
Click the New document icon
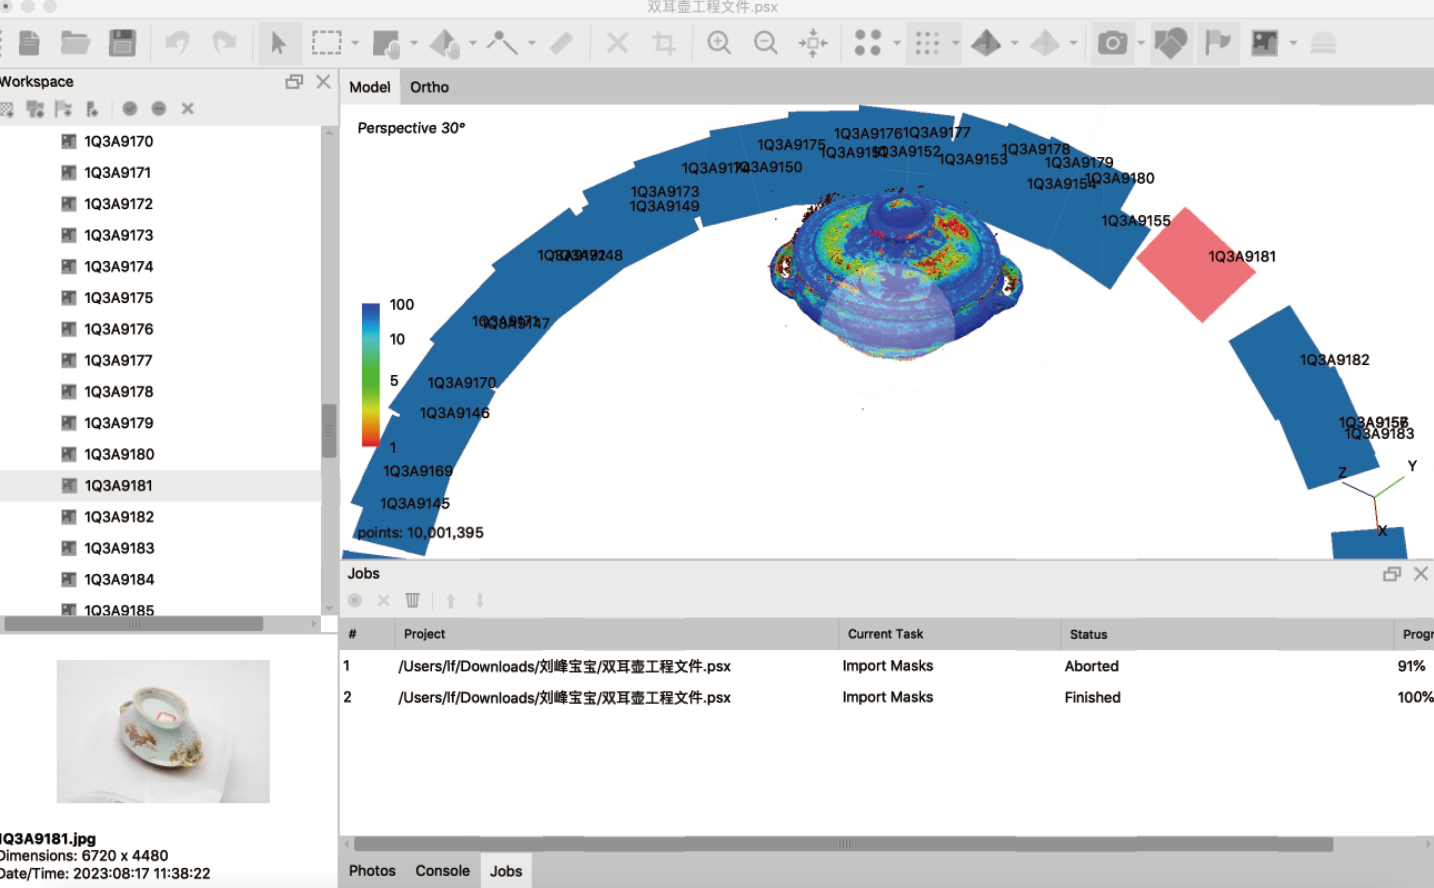(30, 43)
